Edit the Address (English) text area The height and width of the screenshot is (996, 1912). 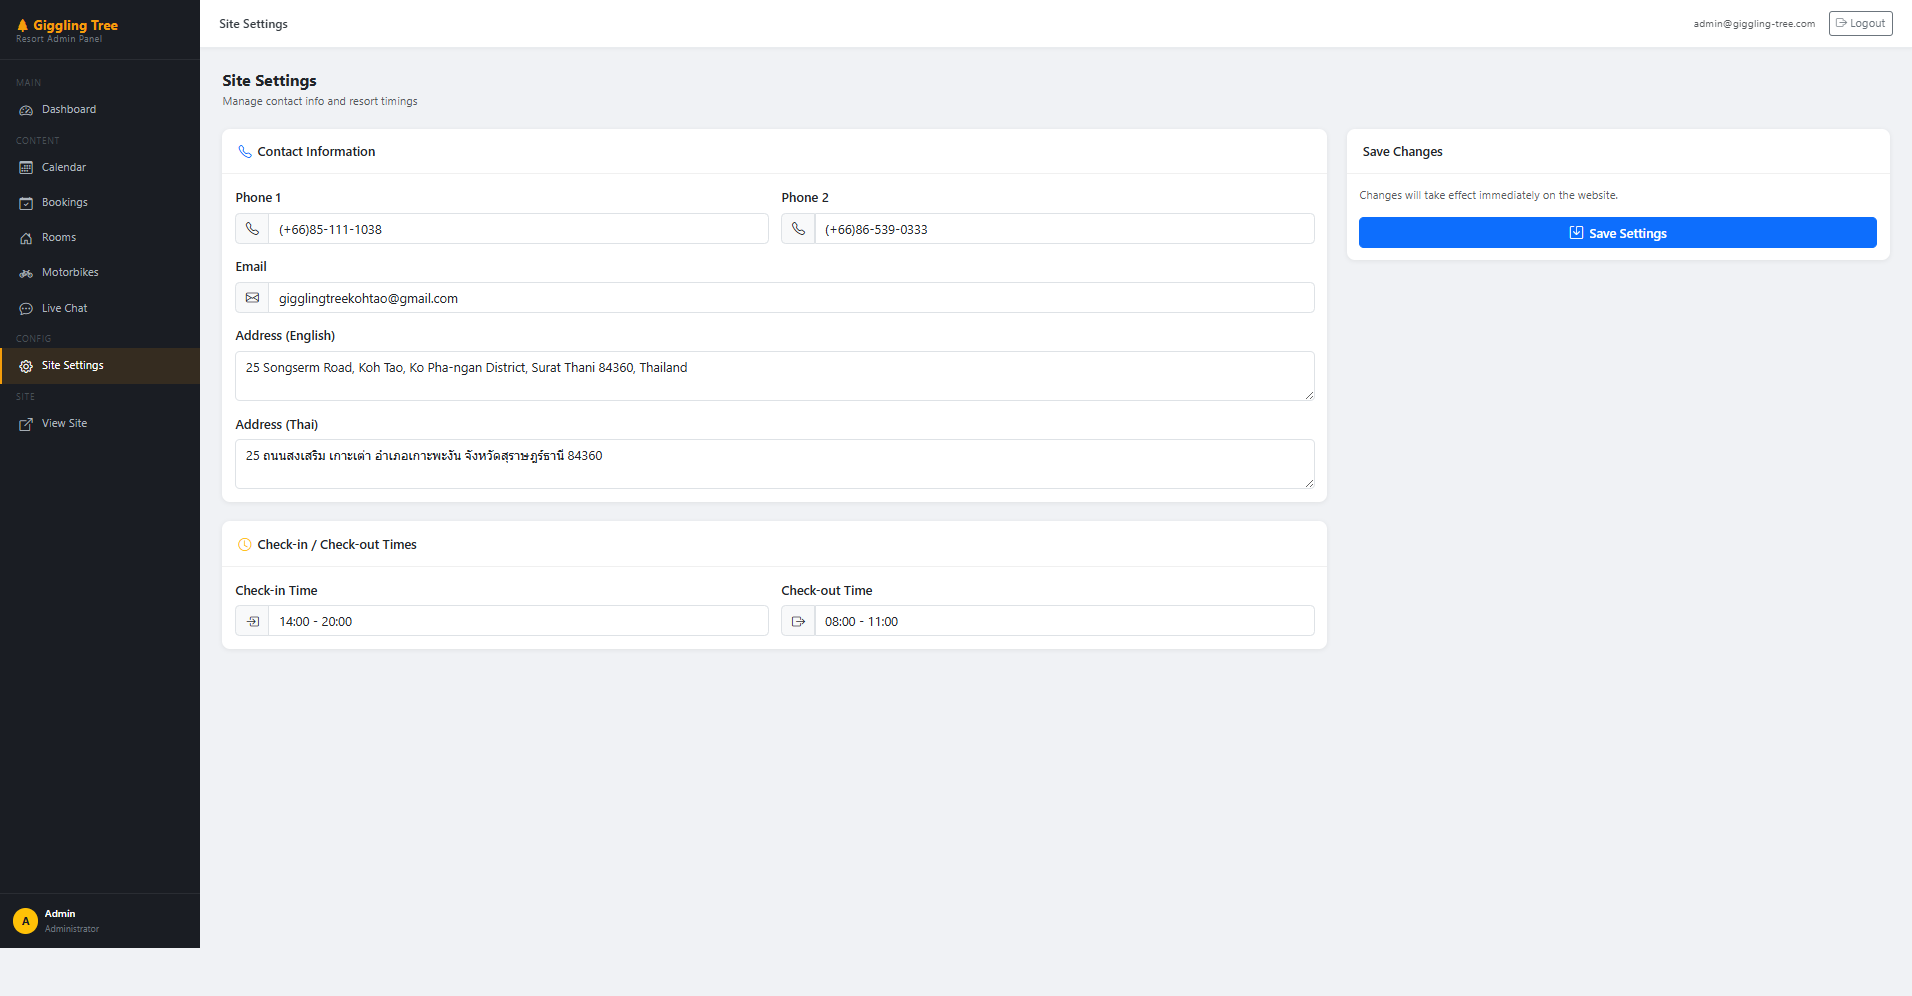click(775, 376)
